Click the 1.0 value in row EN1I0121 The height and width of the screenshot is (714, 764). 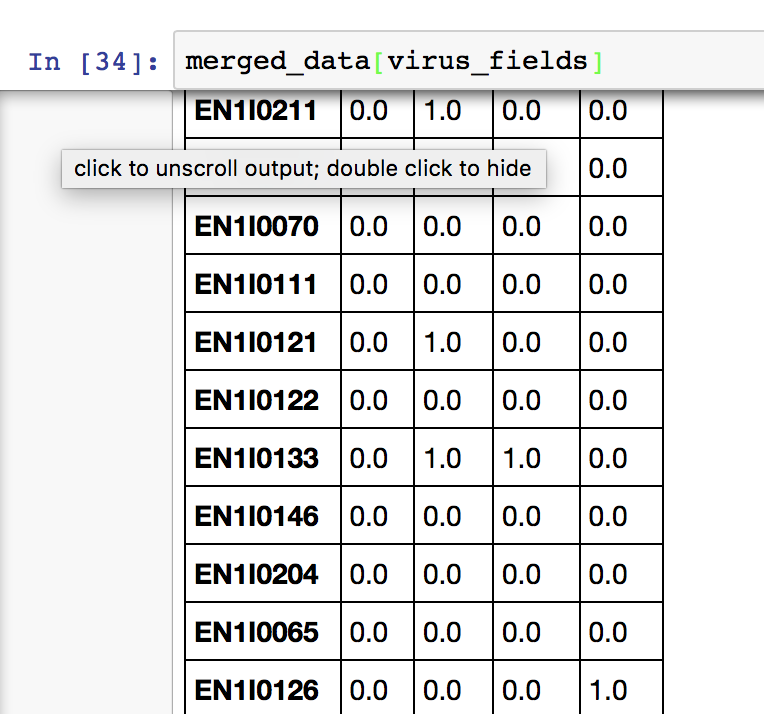[x=442, y=342]
